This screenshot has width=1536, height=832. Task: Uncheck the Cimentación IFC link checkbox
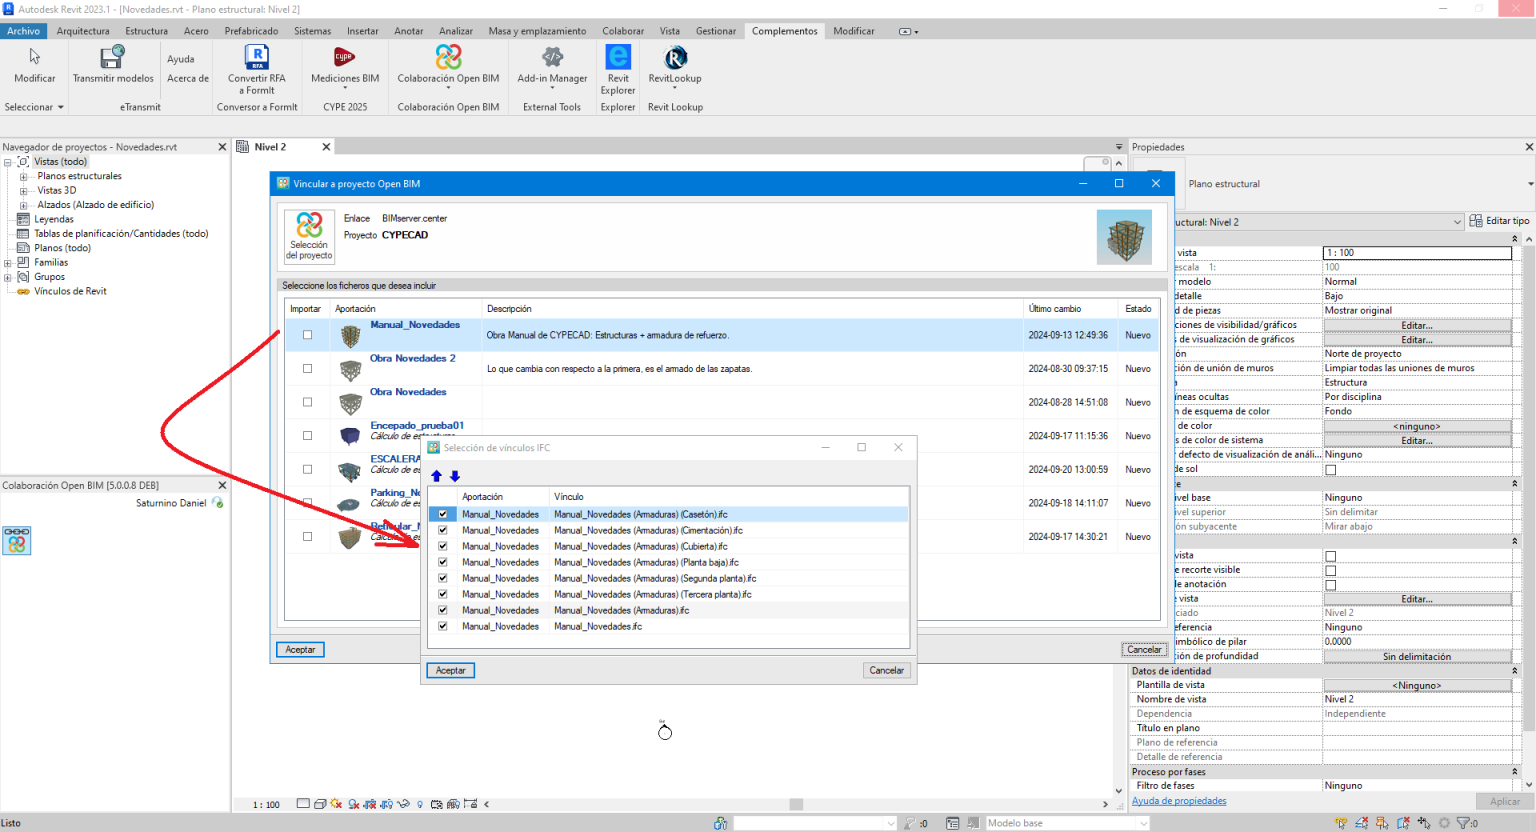[443, 530]
